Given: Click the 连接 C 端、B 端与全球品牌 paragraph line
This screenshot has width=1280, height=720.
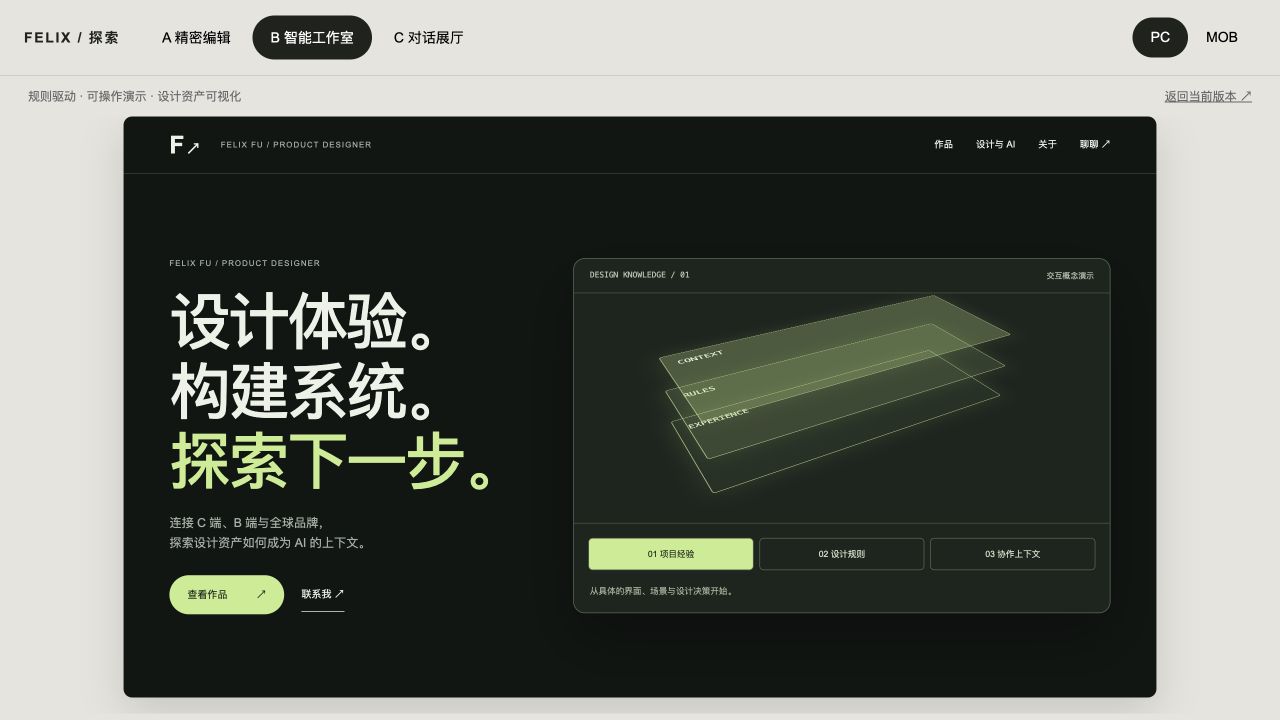Looking at the screenshot, I should tap(246, 522).
